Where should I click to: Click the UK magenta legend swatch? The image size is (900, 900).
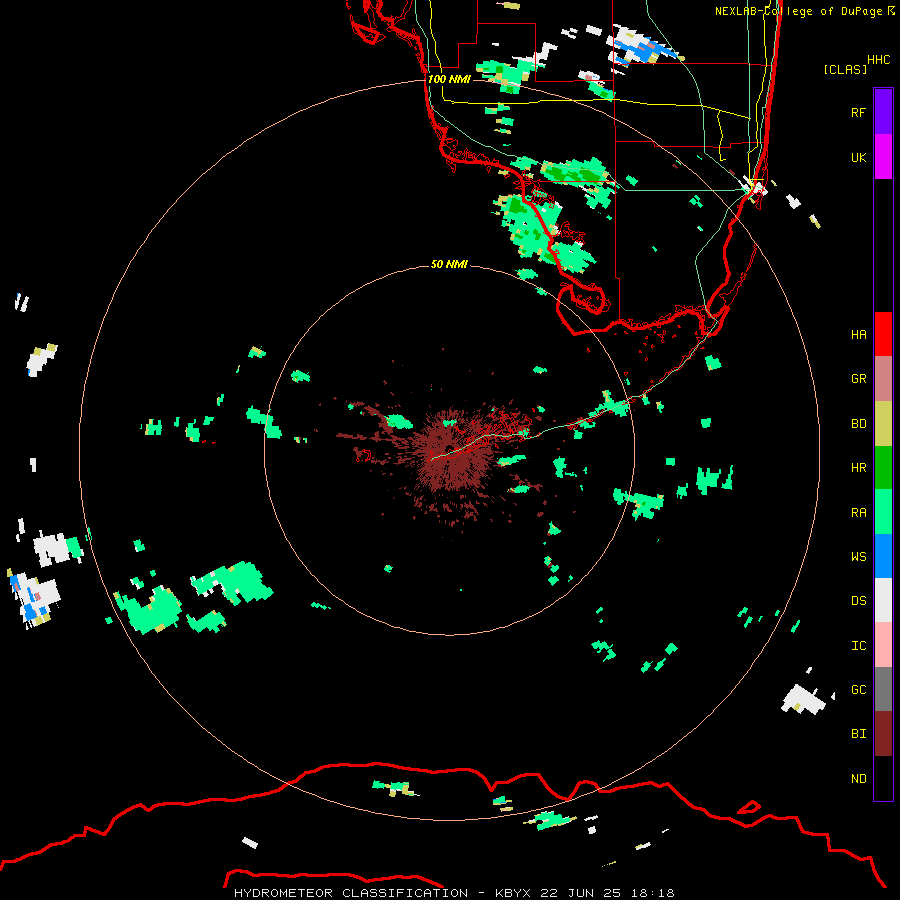click(x=883, y=157)
